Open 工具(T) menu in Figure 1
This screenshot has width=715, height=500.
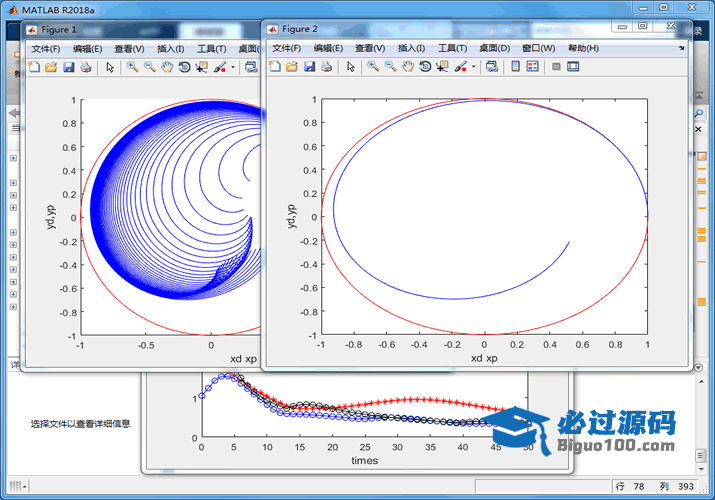click(212, 49)
